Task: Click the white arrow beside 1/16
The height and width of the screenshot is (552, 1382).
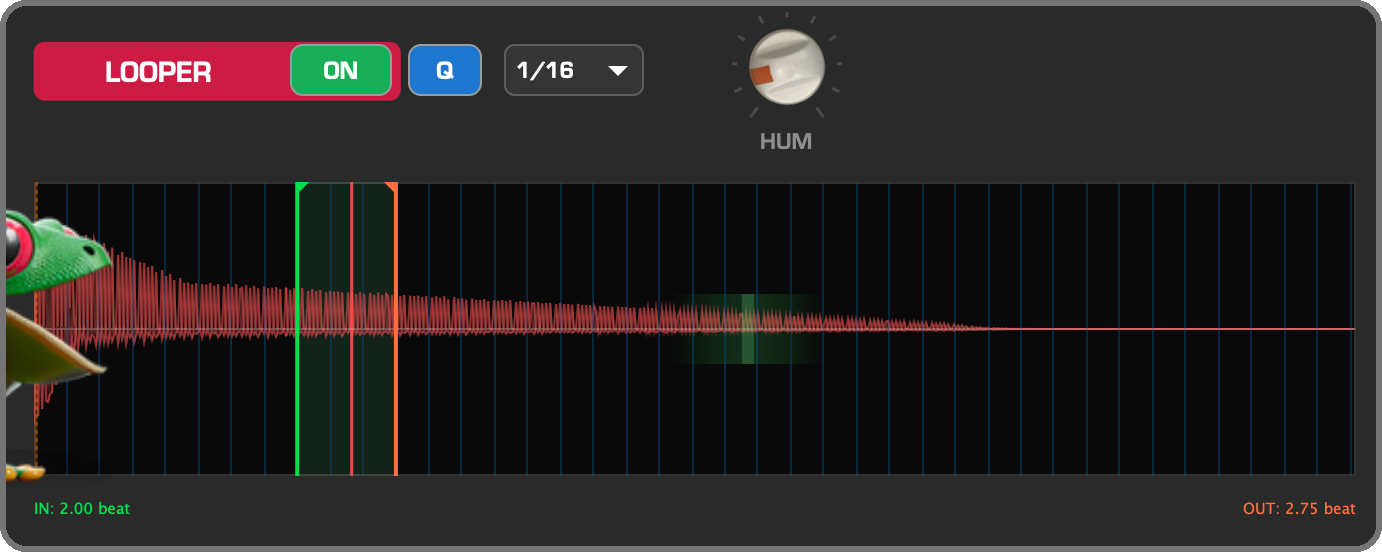Action: [618, 71]
